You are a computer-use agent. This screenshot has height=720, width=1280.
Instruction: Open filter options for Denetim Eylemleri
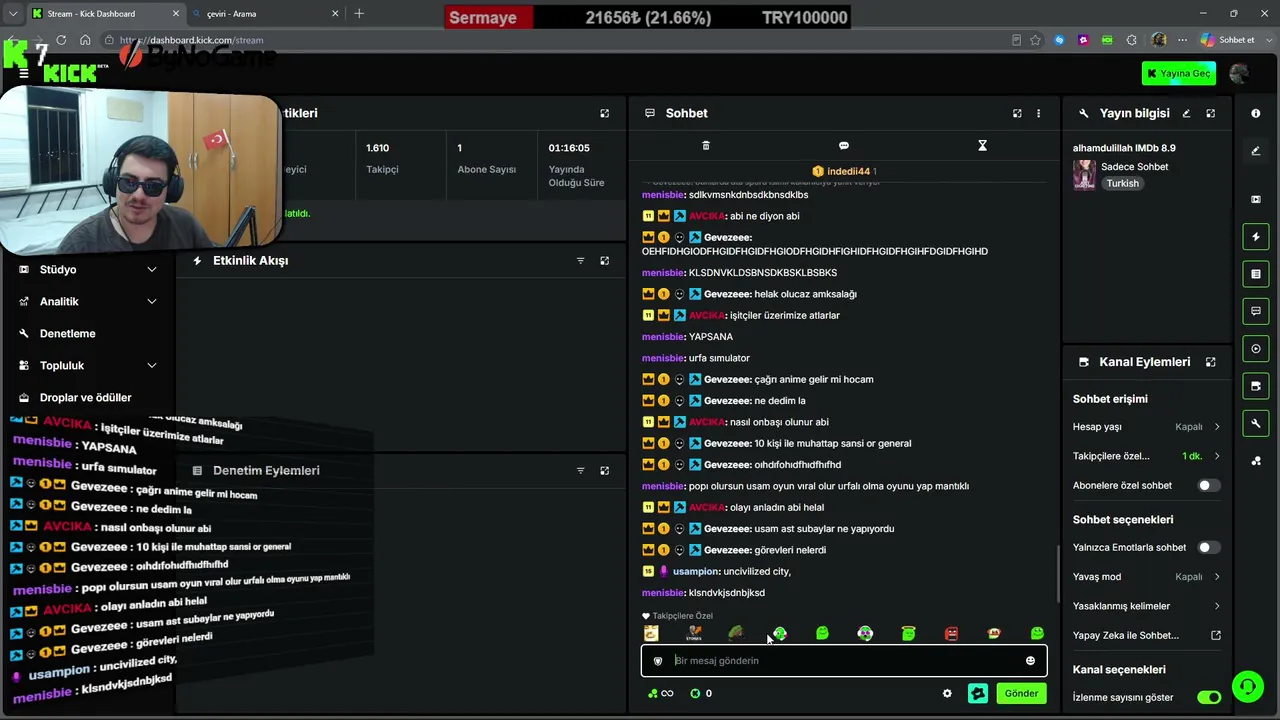580,470
